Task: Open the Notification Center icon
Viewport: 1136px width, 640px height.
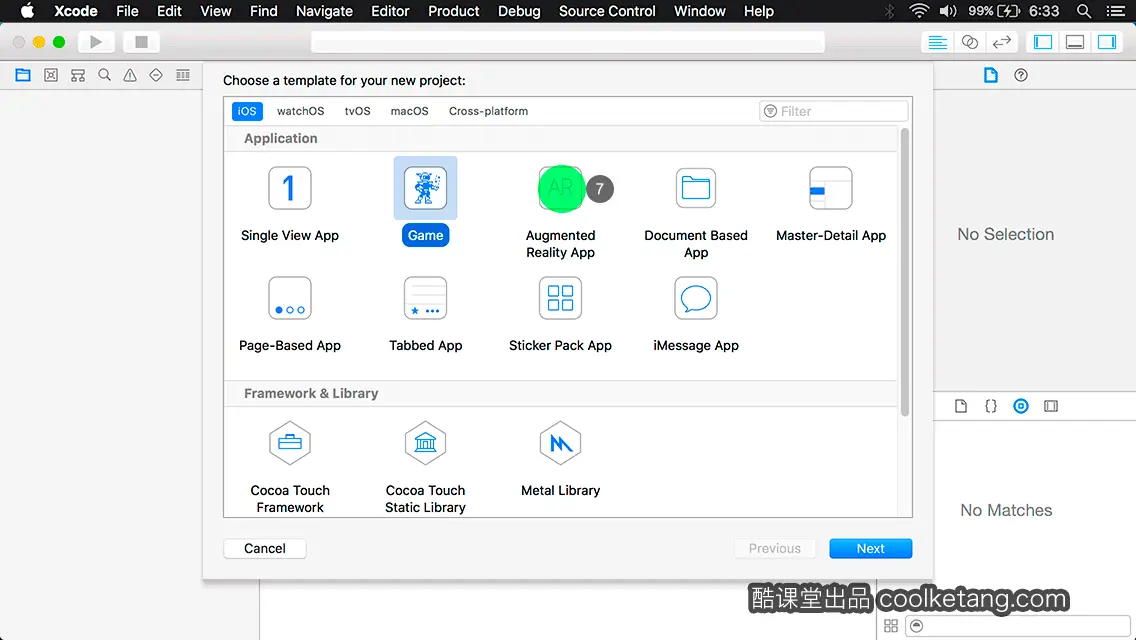Action: [1116, 11]
